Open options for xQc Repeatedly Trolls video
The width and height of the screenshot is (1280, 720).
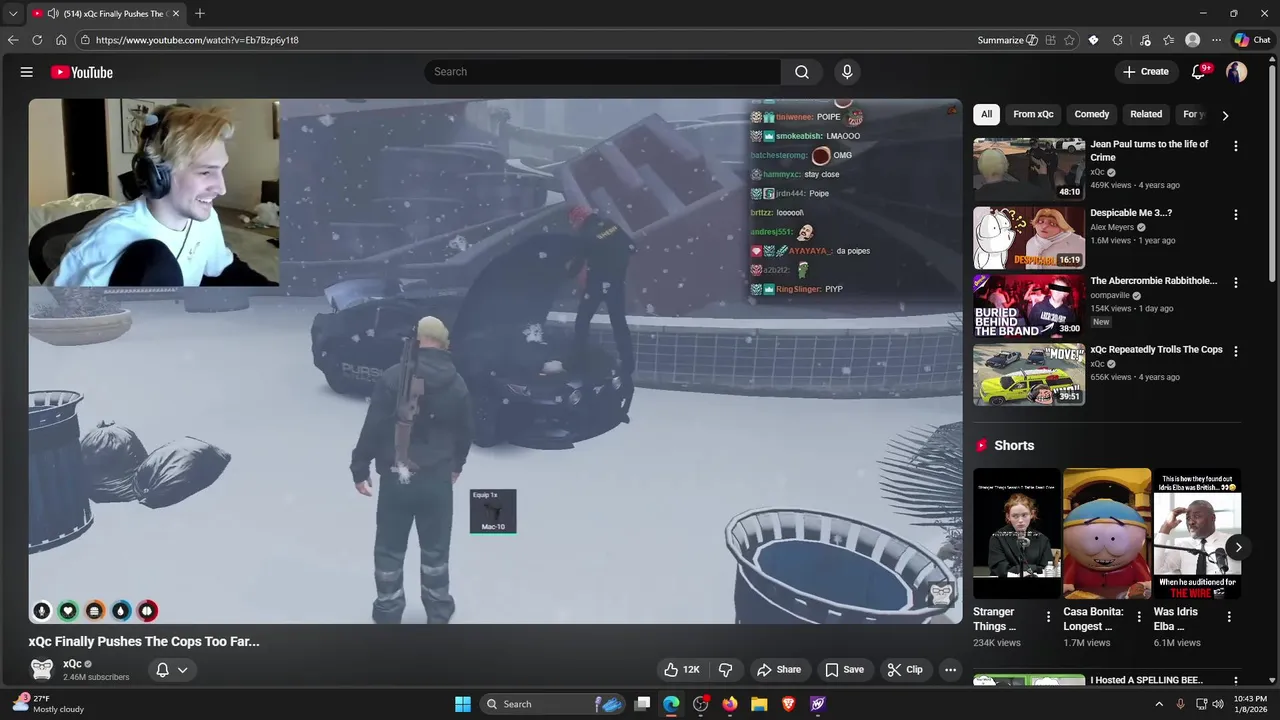point(1236,352)
